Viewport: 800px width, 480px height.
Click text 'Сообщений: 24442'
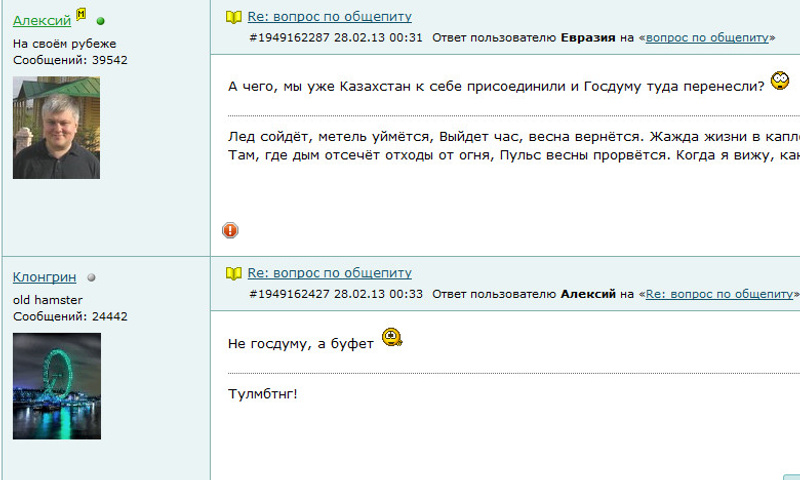click(70, 317)
